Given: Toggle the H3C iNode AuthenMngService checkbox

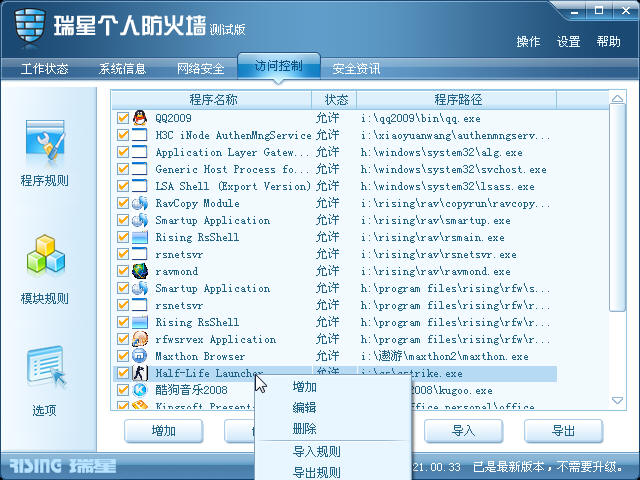Looking at the screenshot, I should click(123, 135).
